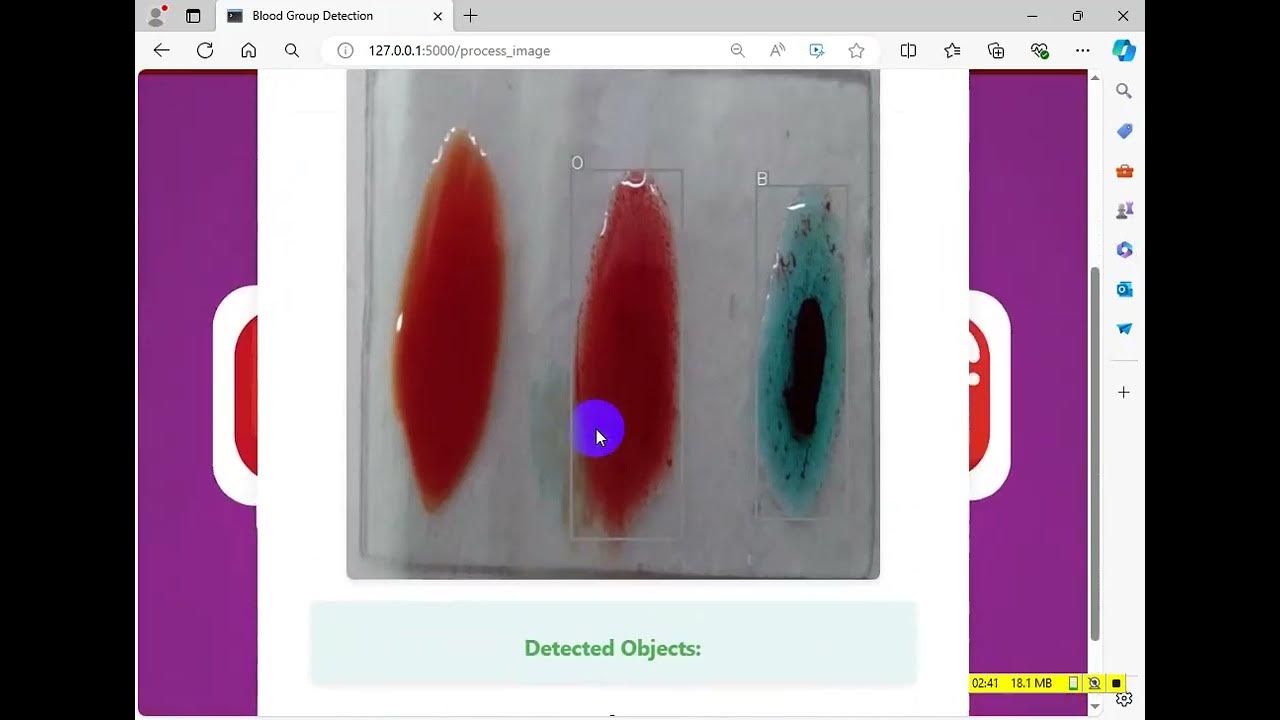The image size is (1280, 720).
Task: Open the sidebar Shopping tag icon
Action: (1124, 131)
